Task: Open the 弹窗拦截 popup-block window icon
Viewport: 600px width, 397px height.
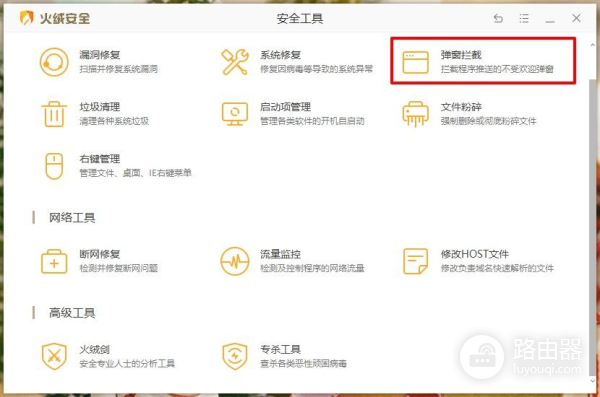Action: tap(415, 62)
